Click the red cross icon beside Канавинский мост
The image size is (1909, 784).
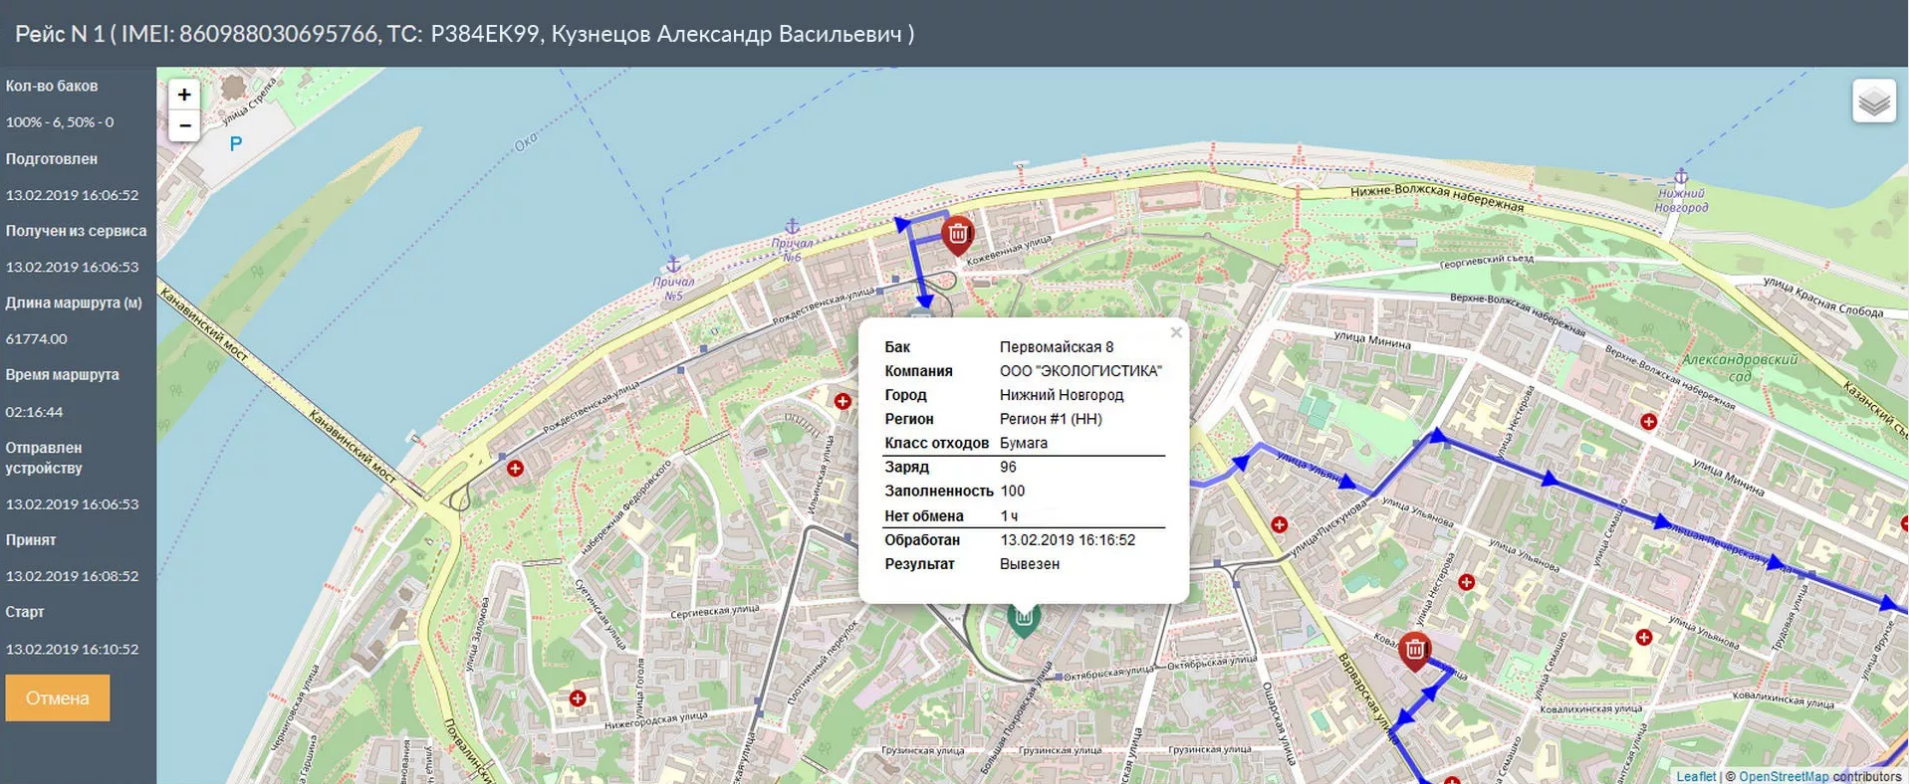click(x=515, y=468)
